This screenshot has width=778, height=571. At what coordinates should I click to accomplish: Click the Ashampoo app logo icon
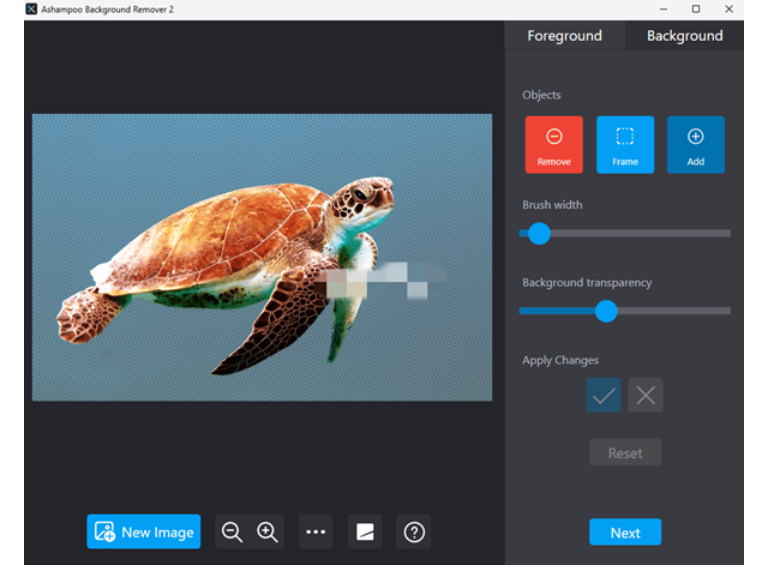tap(31, 9)
